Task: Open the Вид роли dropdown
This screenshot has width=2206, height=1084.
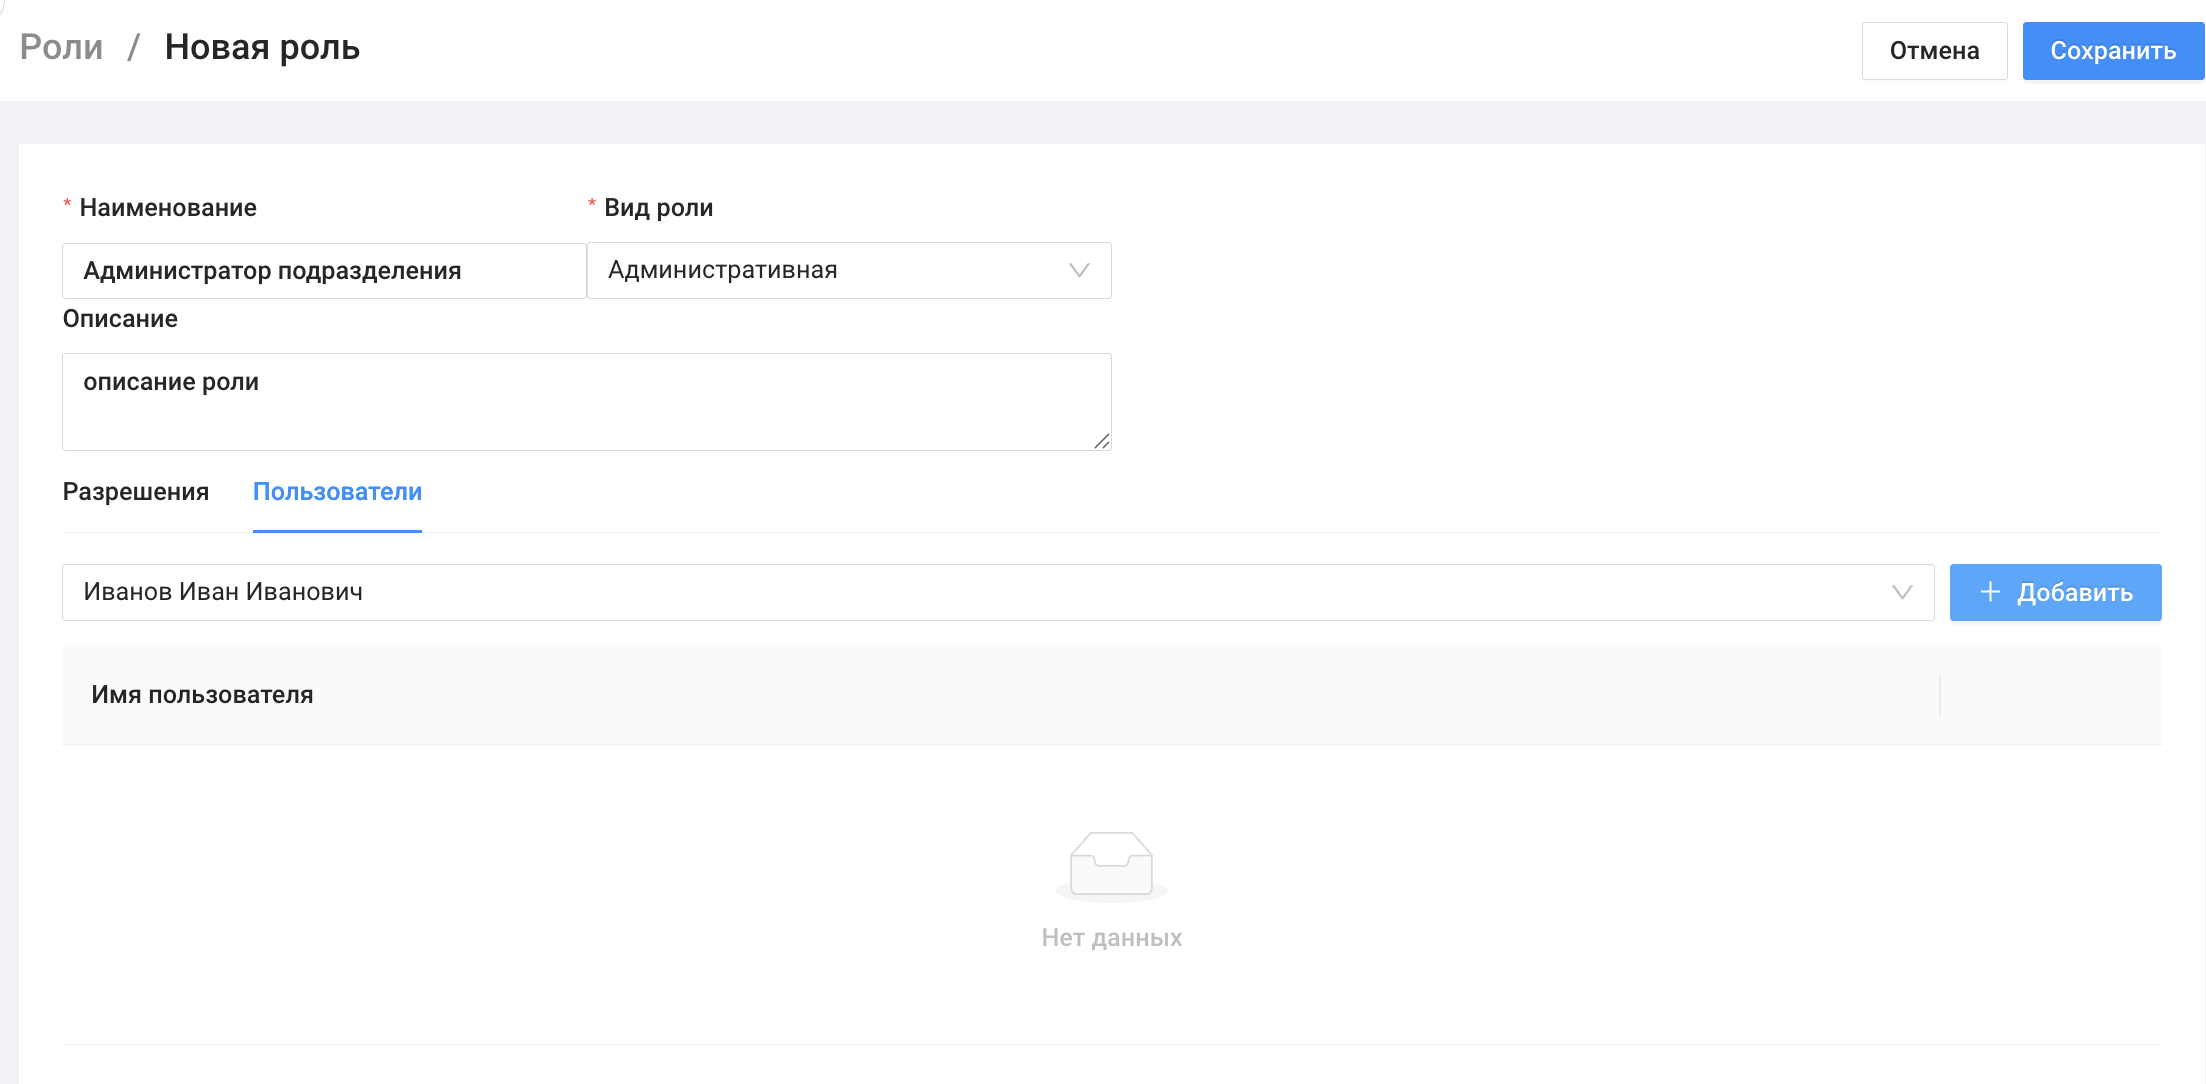Action: pos(849,271)
